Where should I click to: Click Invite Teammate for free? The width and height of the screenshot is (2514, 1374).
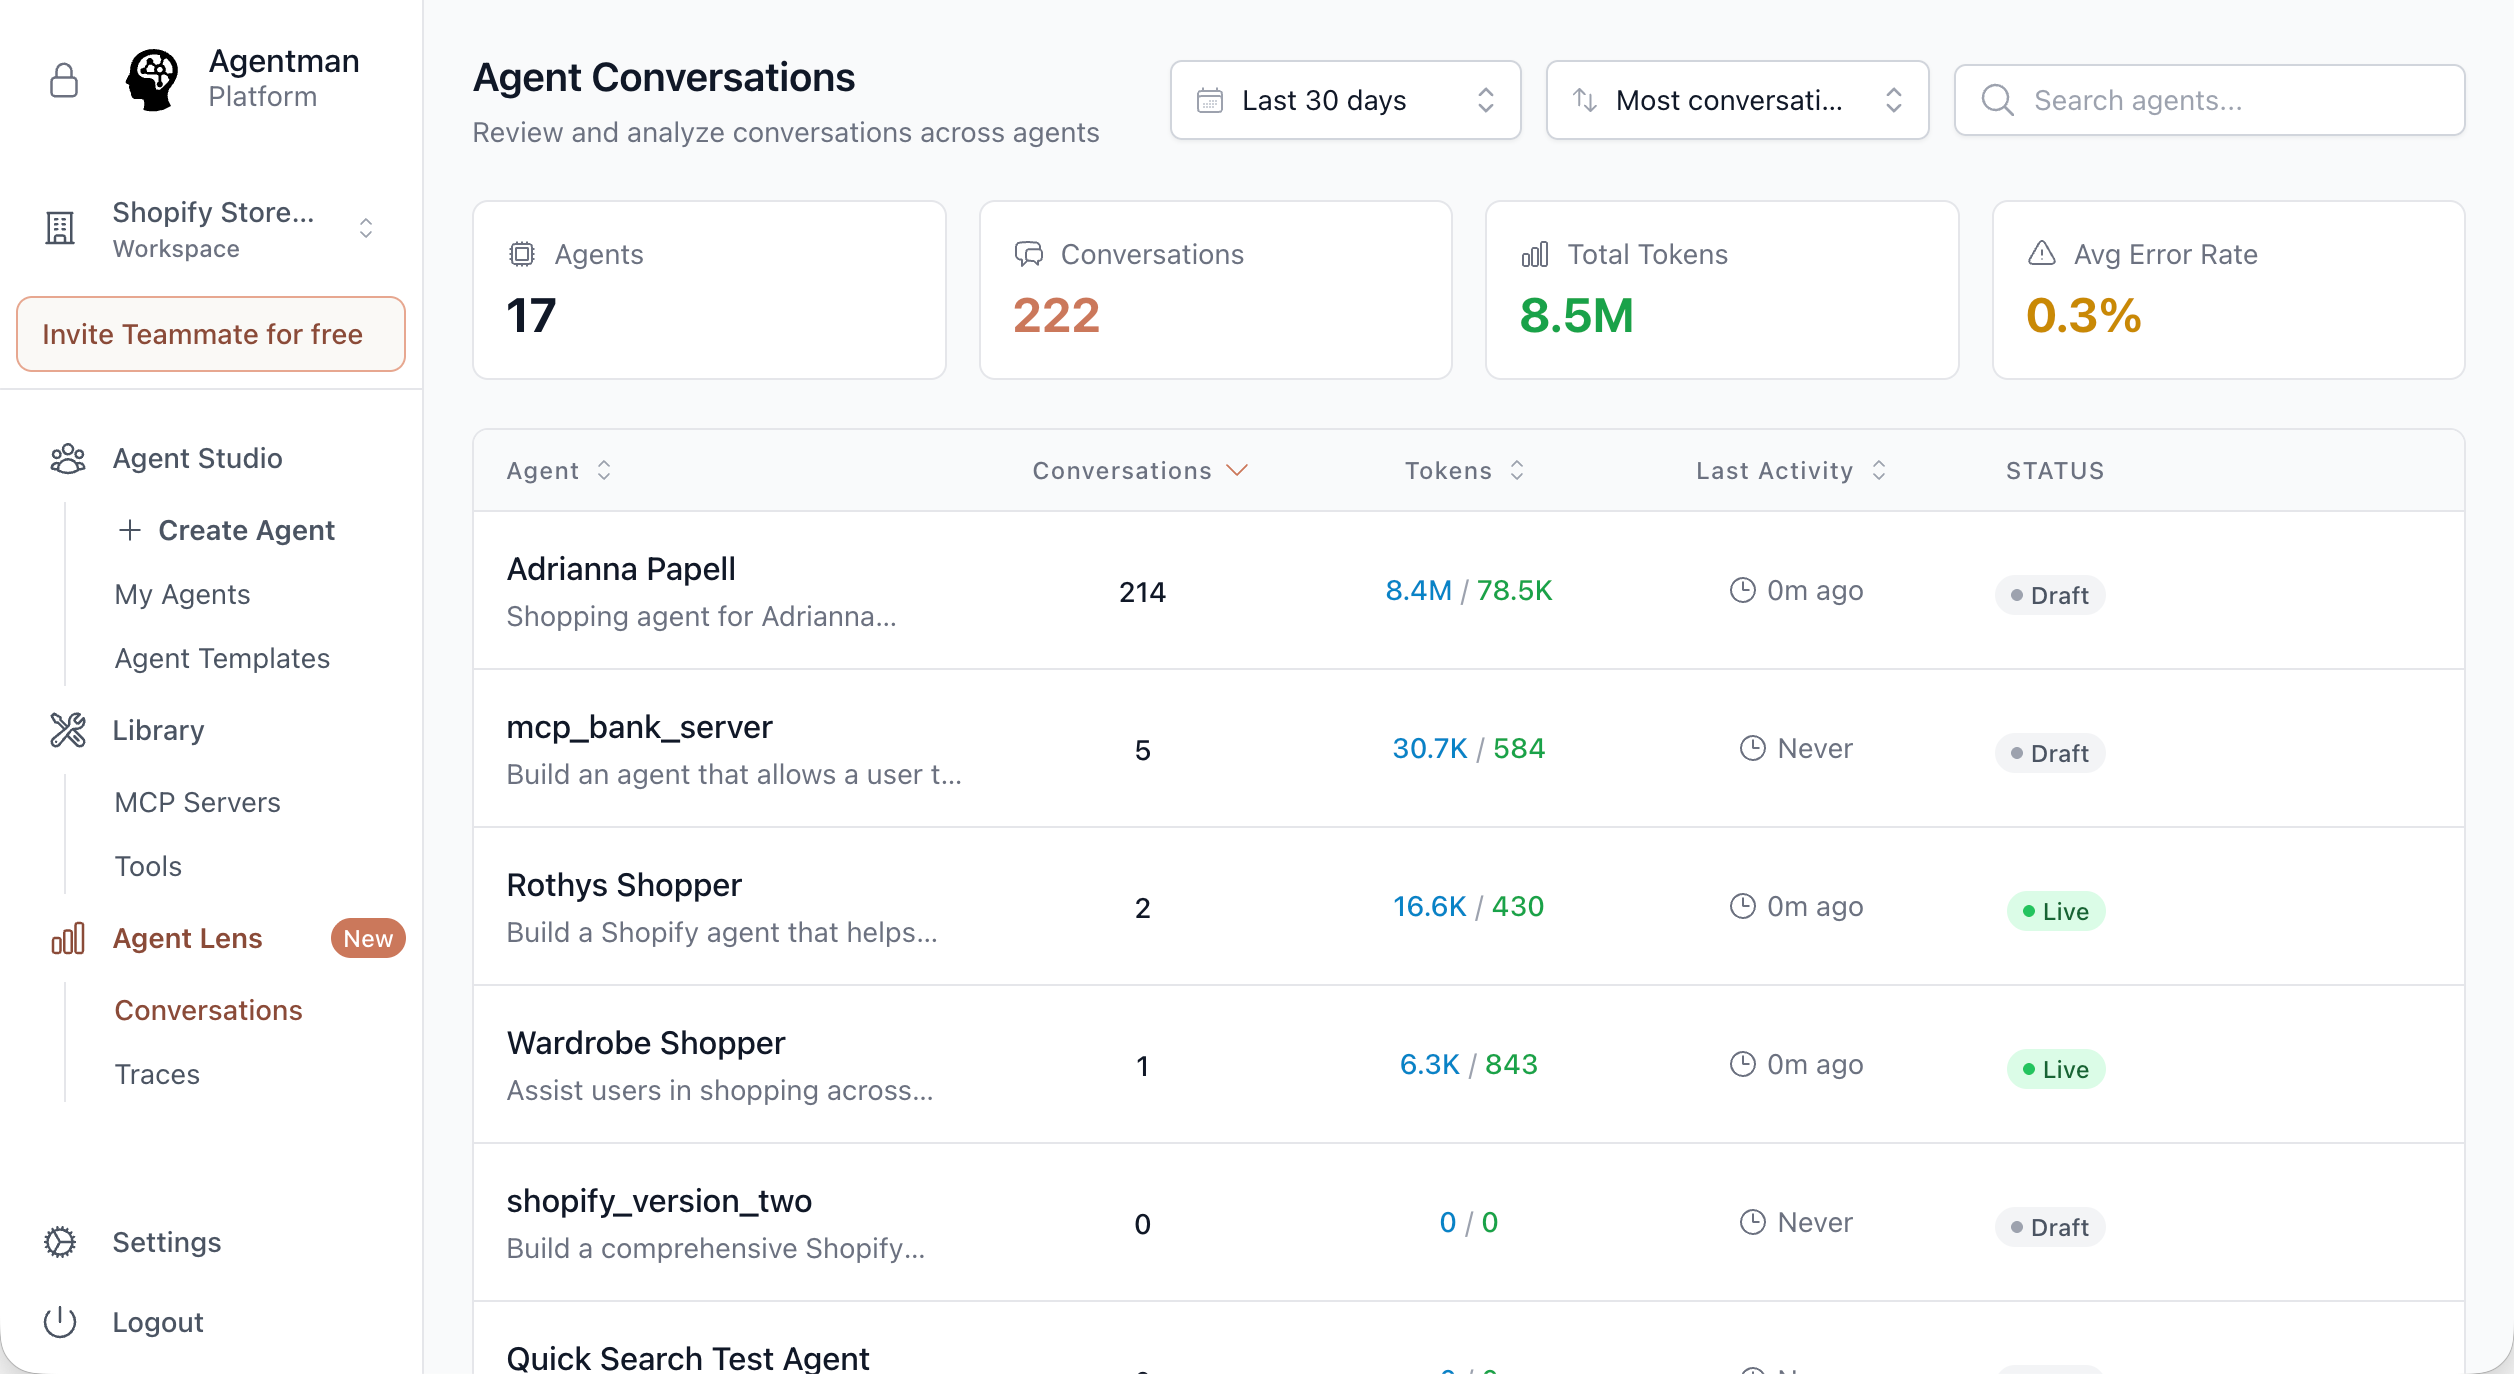point(210,334)
